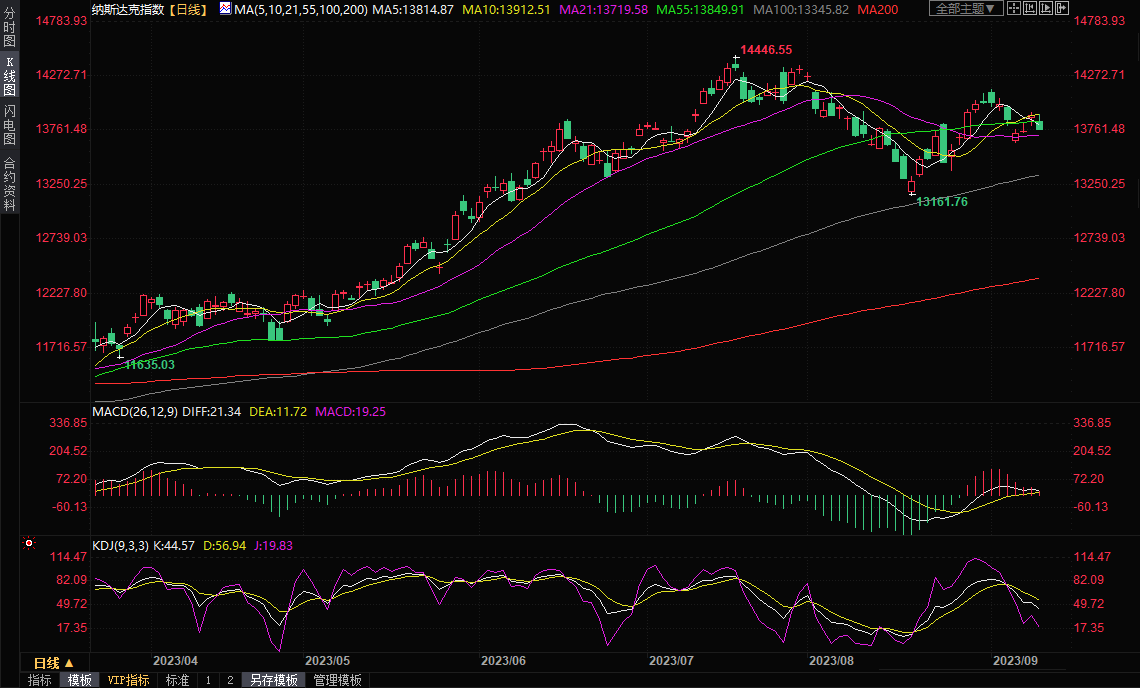The width and height of the screenshot is (1140, 688).
Task: Click the MA indicator chart icon
Action: 225,9
